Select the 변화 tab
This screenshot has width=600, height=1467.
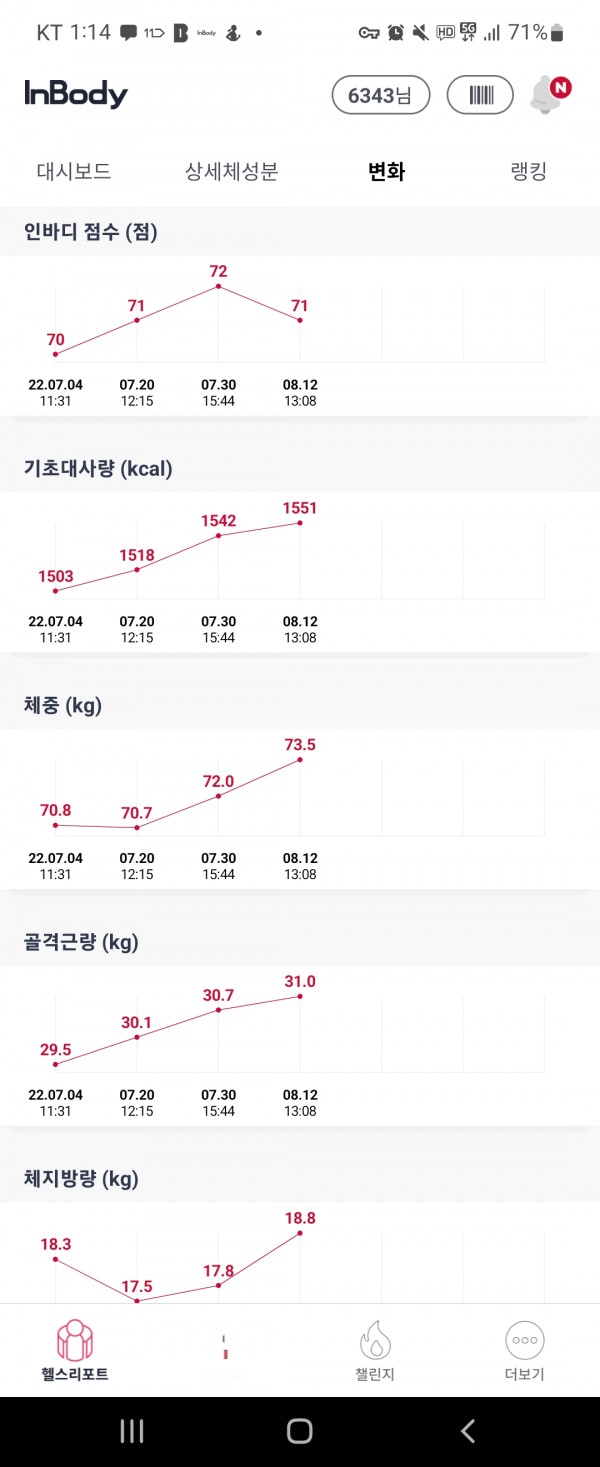387,171
